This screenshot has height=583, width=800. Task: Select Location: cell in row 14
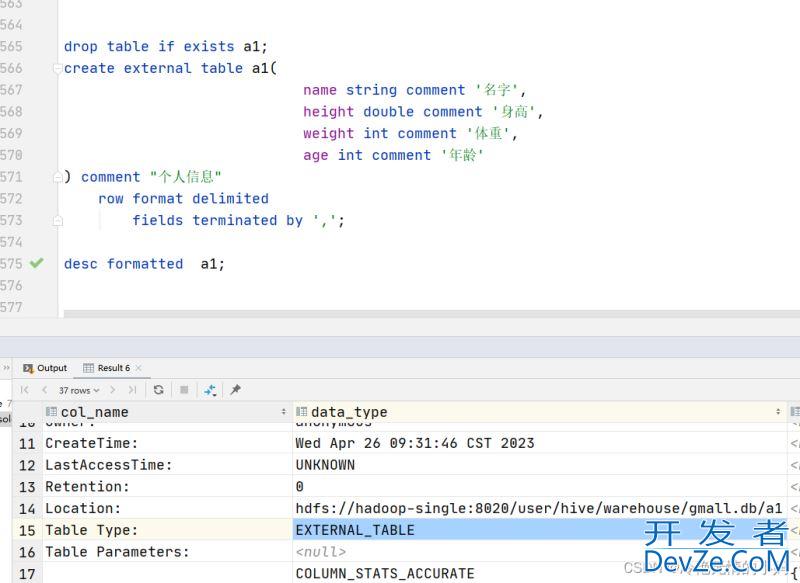click(x=167, y=508)
